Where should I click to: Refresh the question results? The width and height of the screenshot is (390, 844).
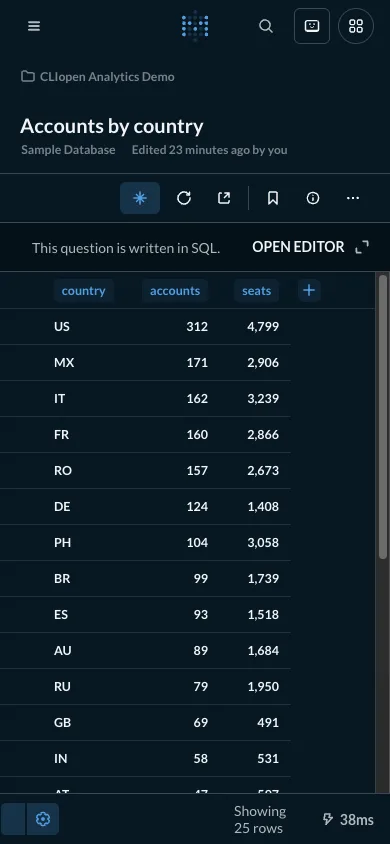[184, 198]
